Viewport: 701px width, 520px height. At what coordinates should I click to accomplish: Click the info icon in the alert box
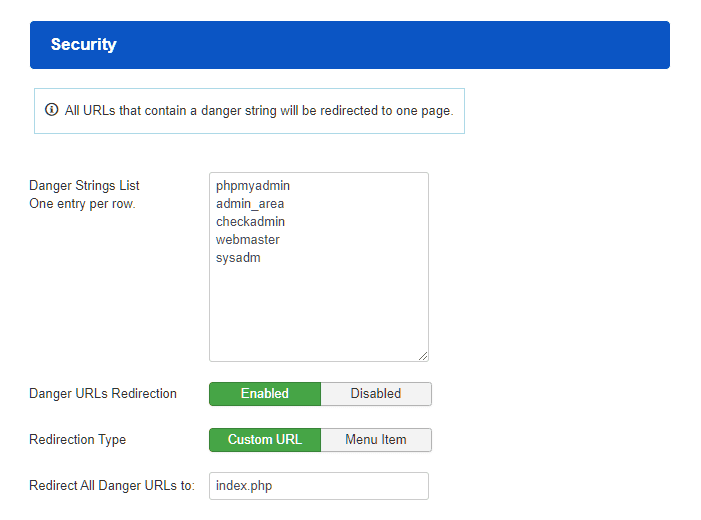[52, 110]
